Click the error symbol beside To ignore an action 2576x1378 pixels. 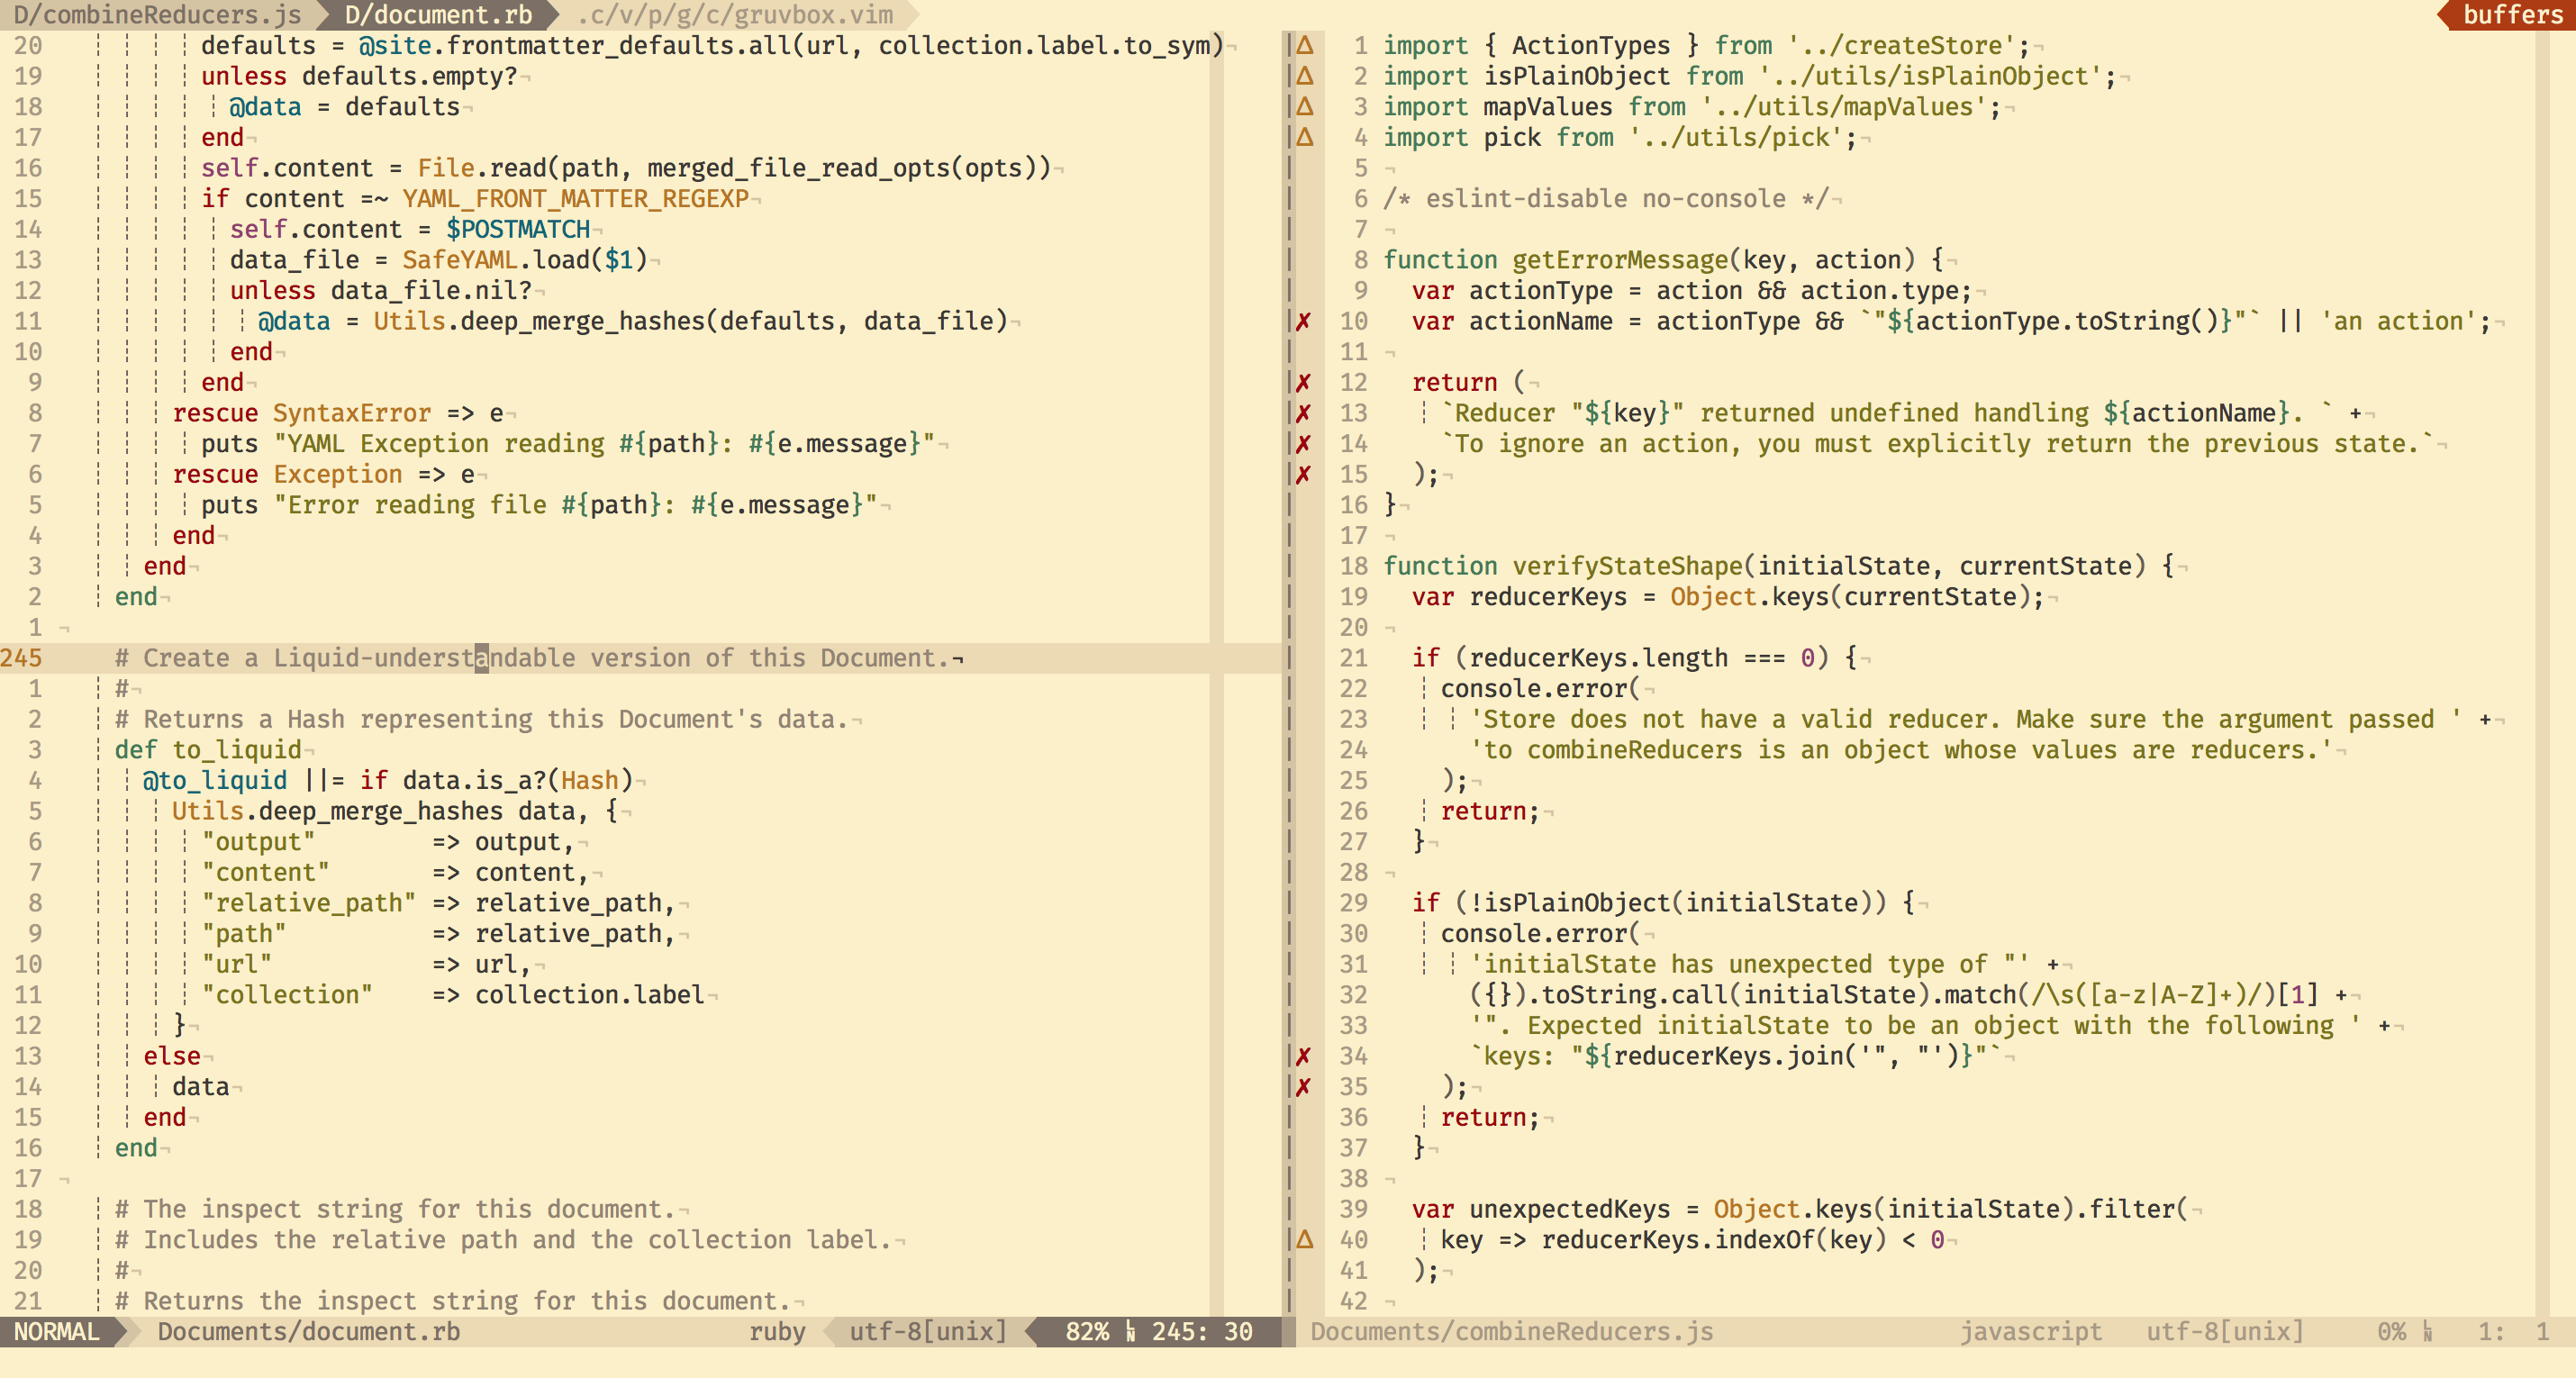click(x=1304, y=443)
